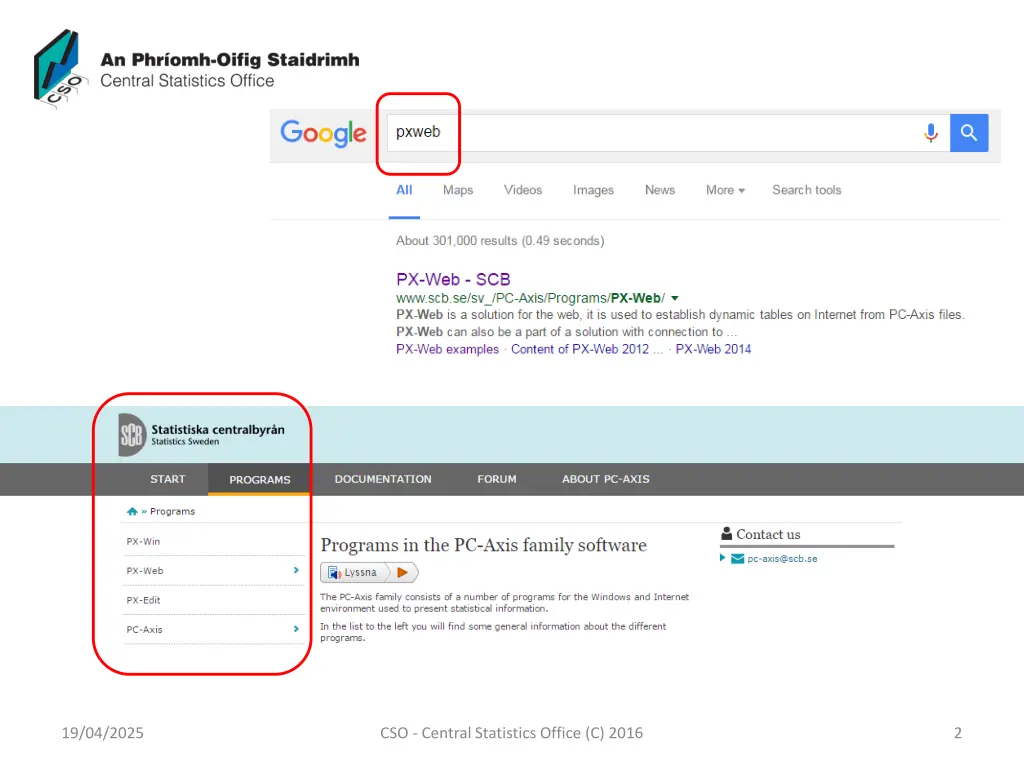Open the PX-Web - SCB search result

pyautogui.click(x=453, y=280)
